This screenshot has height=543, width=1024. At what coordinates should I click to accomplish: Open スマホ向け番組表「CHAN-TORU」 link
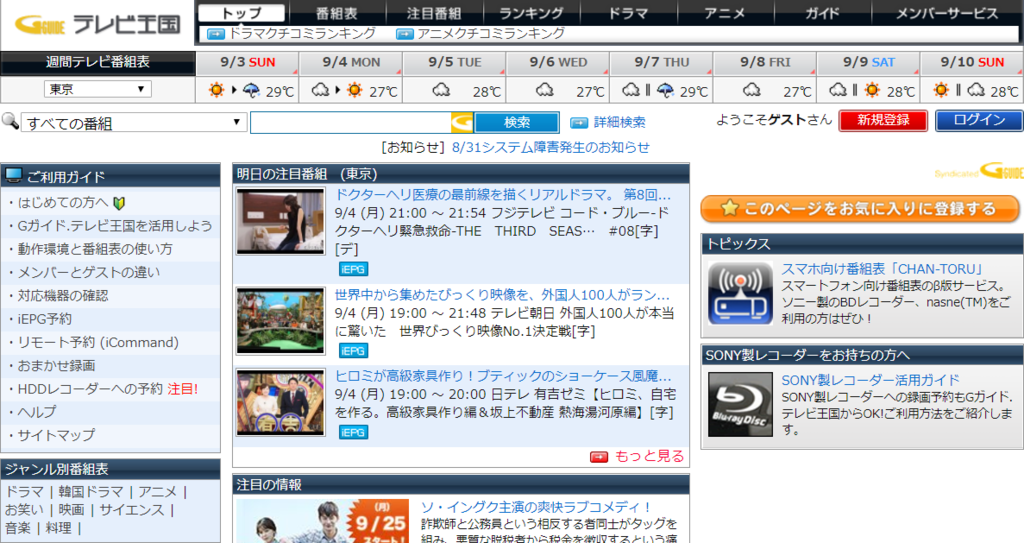click(882, 269)
